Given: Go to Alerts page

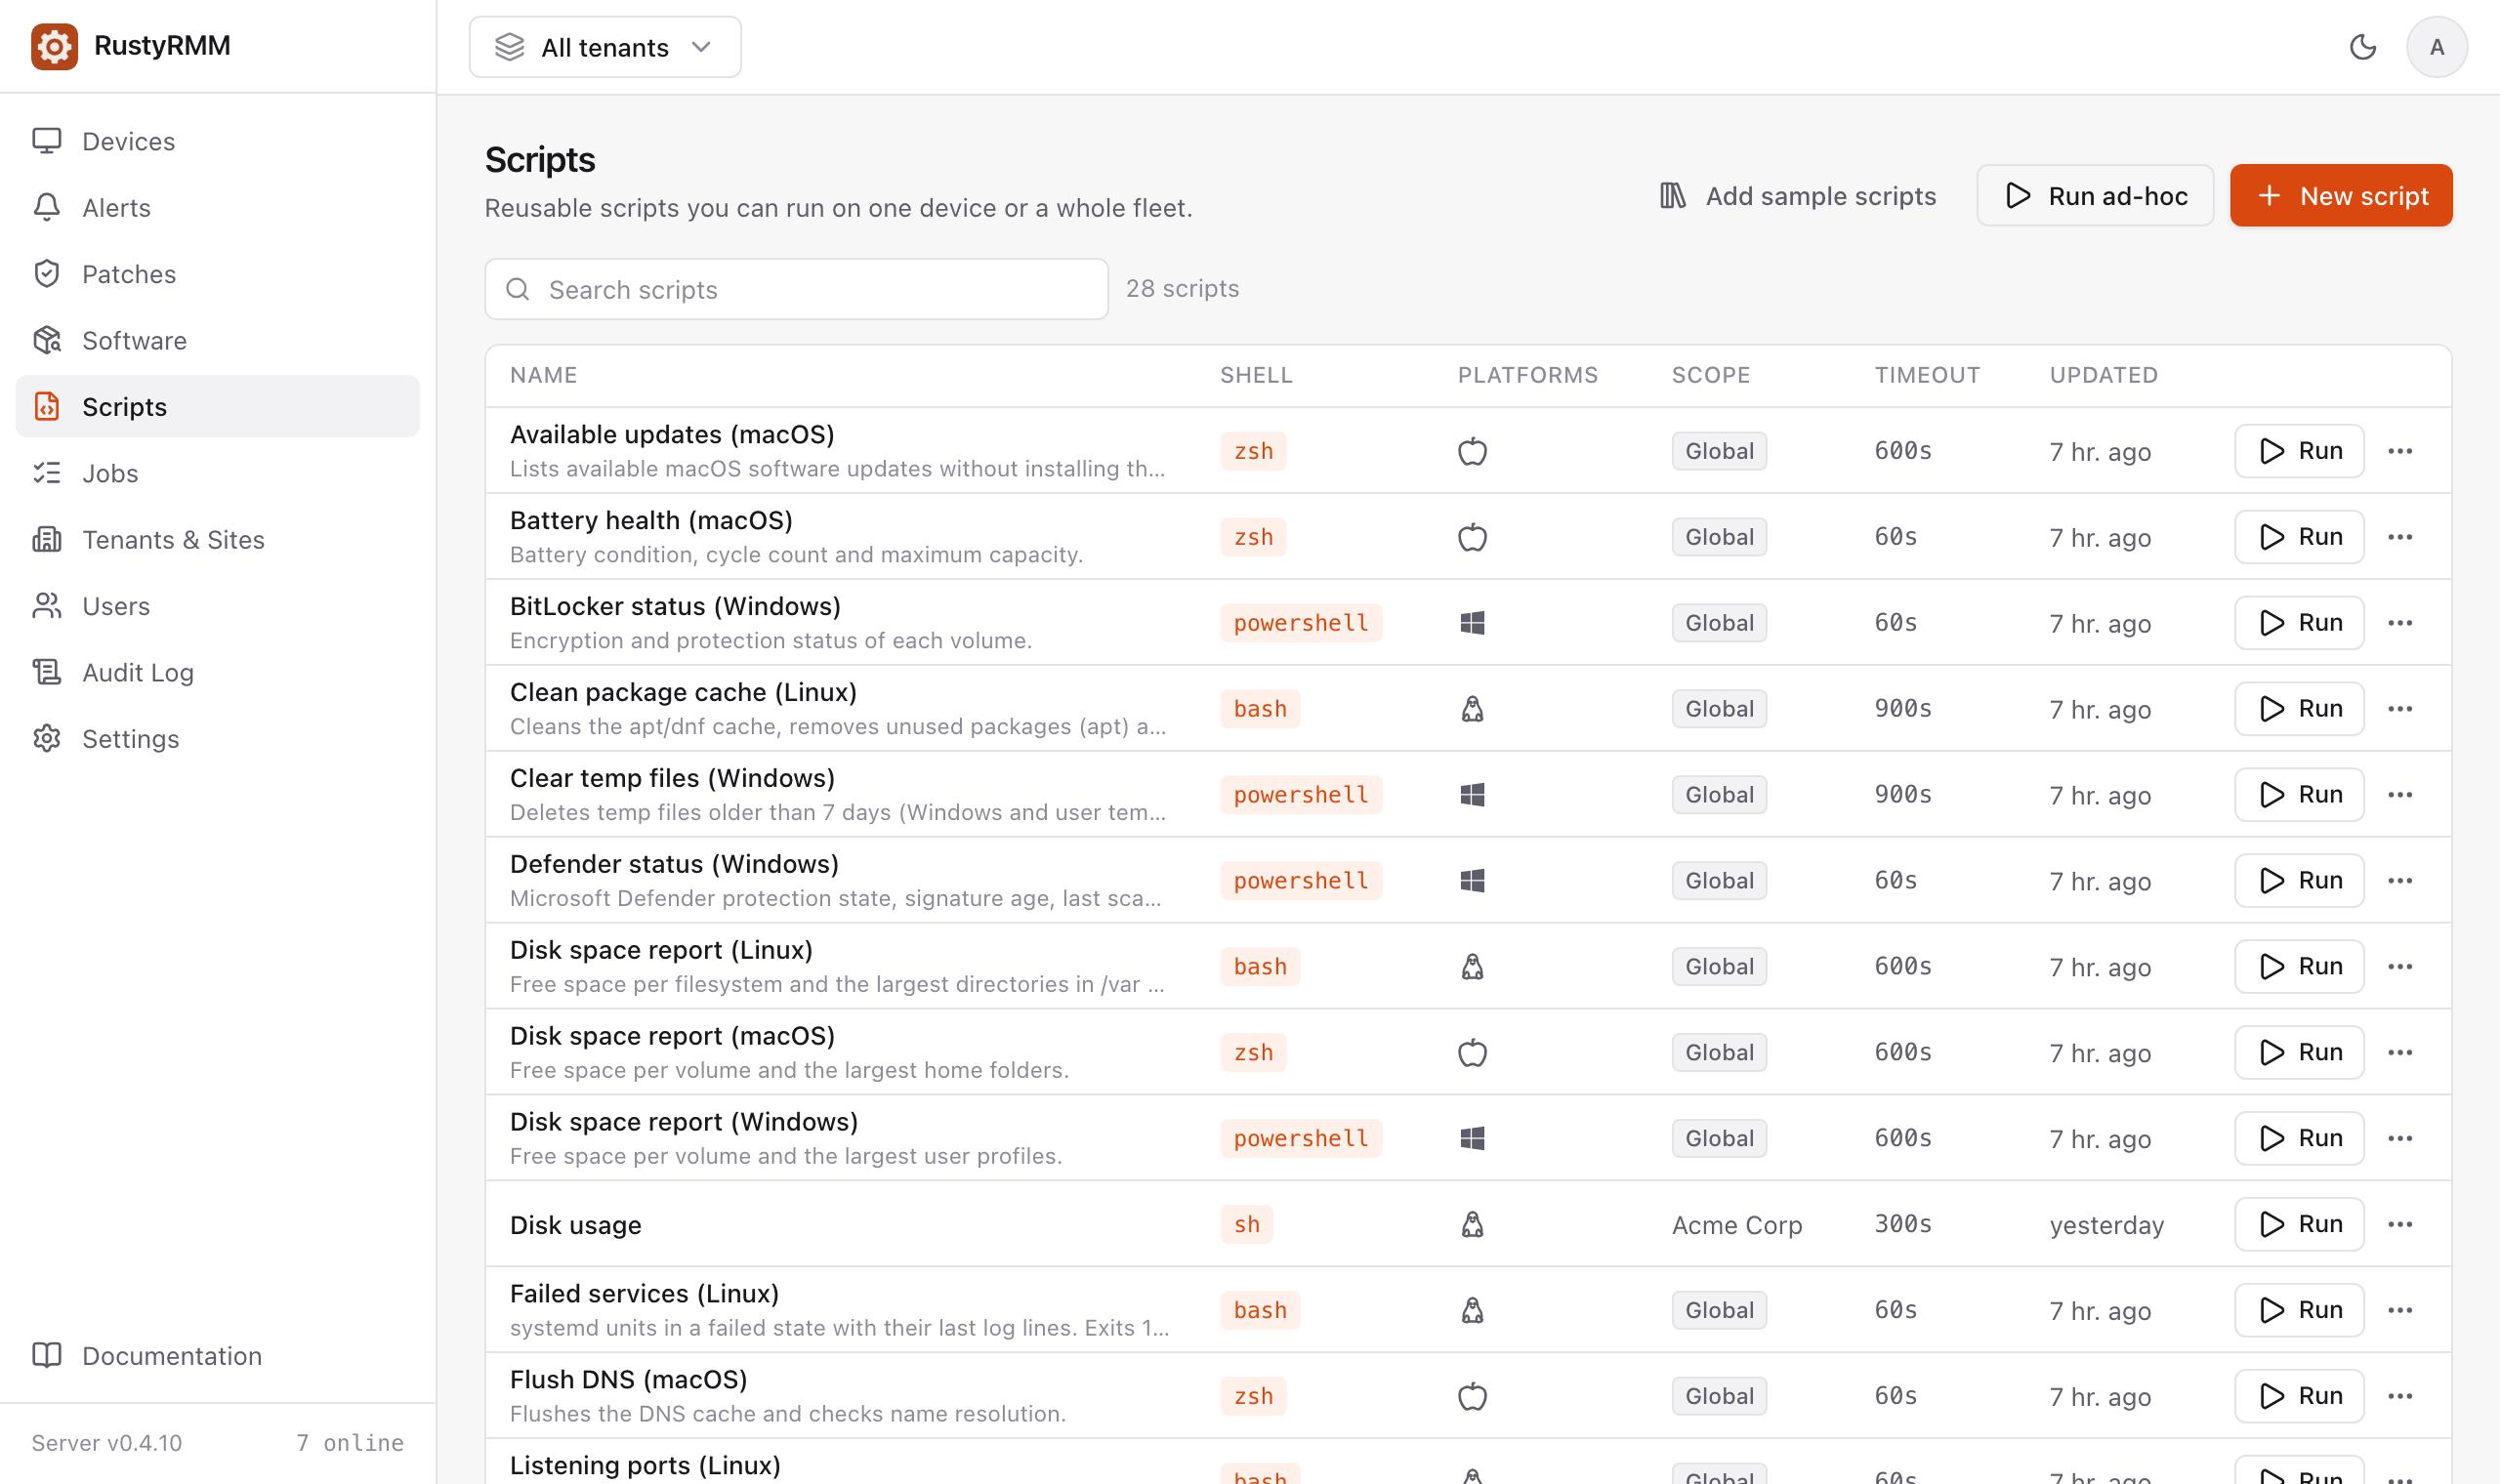Looking at the screenshot, I should [x=218, y=207].
